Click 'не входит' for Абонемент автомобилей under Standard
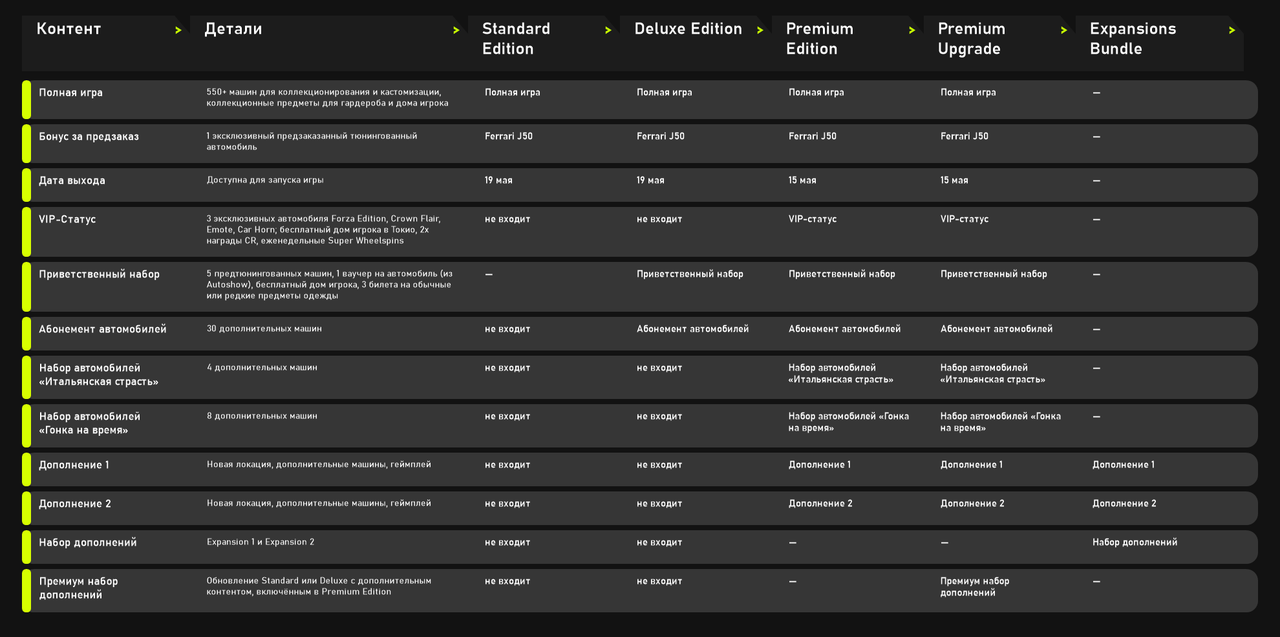The width and height of the screenshot is (1280, 637). (508, 329)
